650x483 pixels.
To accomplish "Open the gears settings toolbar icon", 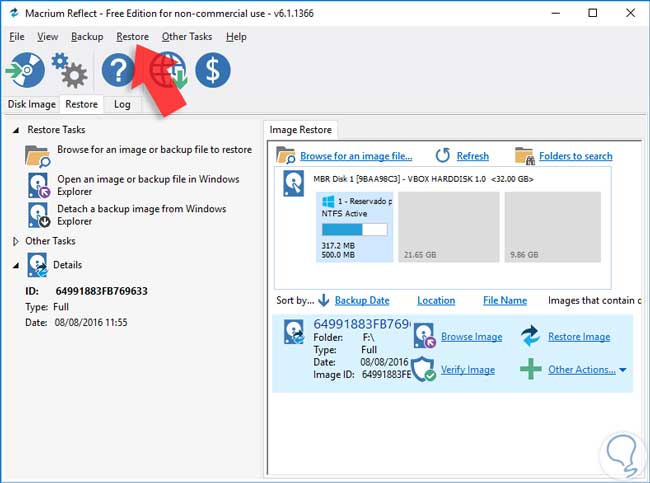I will pyautogui.click(x=69, y=70).
